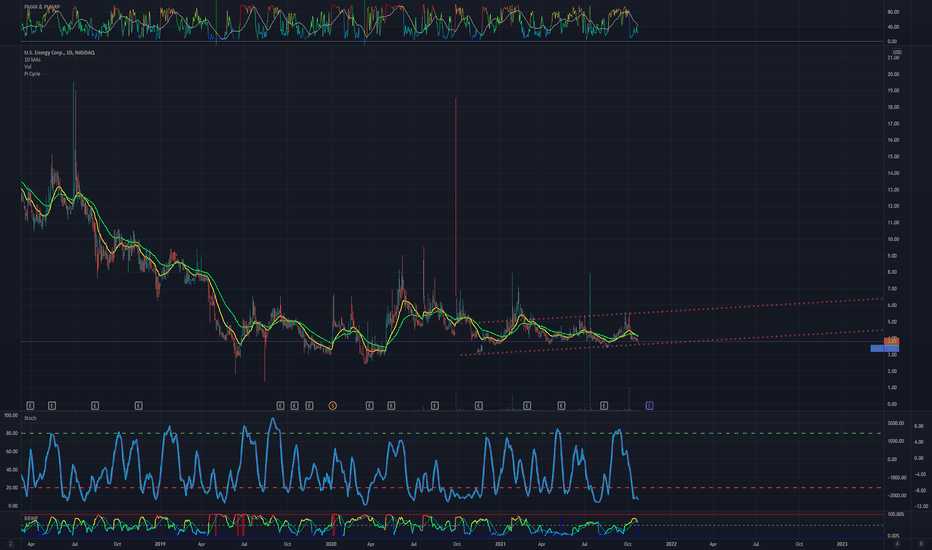The width and height of the screenshot is (932, 550).
Task: Toggle the B button at bottom right corner
Action: click(x=921, y=543)
